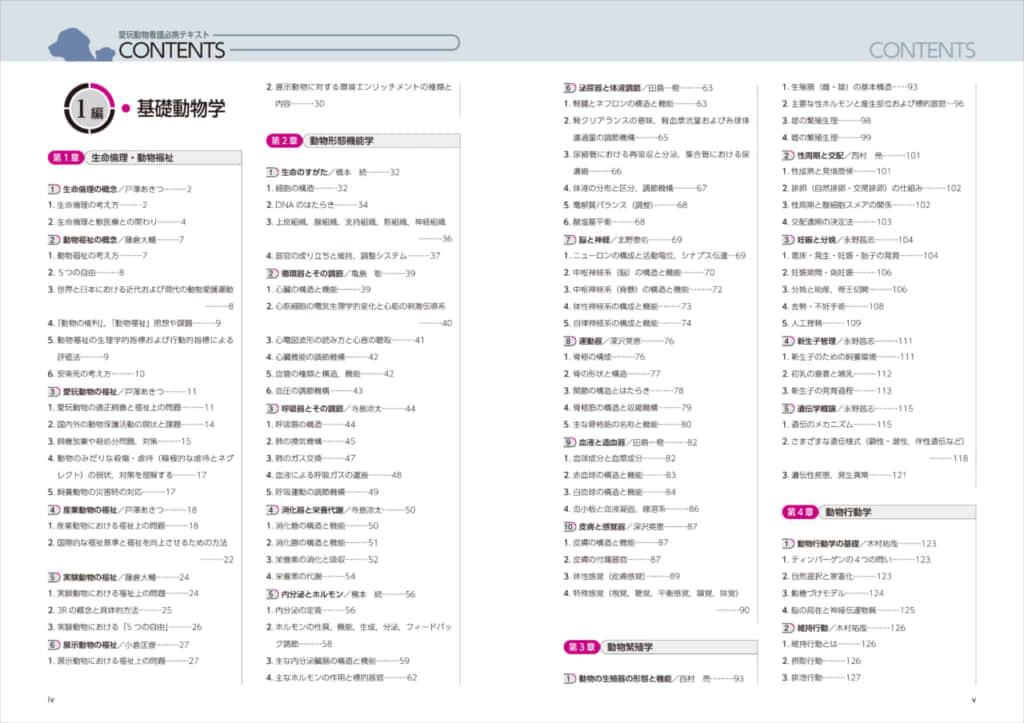Click the pink dot before 基礎動物学
This screenshot has width=1024, height=723.
[x=126, y=110]
